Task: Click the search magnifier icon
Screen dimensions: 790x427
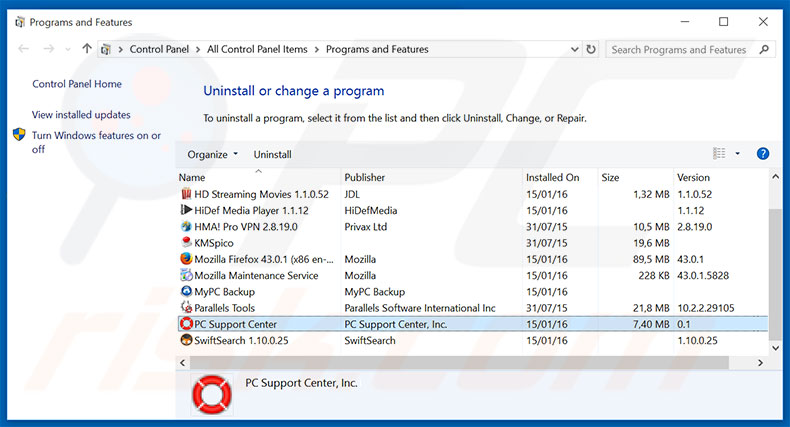Action: pyautogui.click(x=764, y=49)
